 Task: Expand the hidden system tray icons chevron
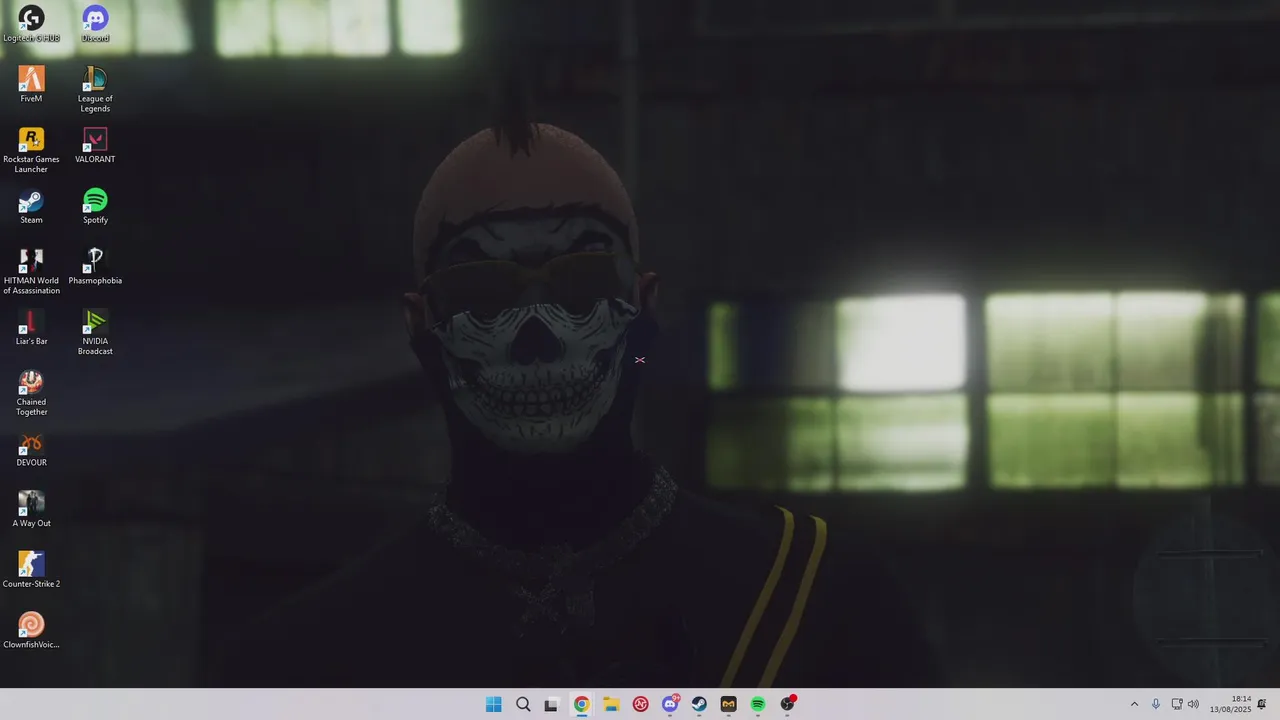1134,704
